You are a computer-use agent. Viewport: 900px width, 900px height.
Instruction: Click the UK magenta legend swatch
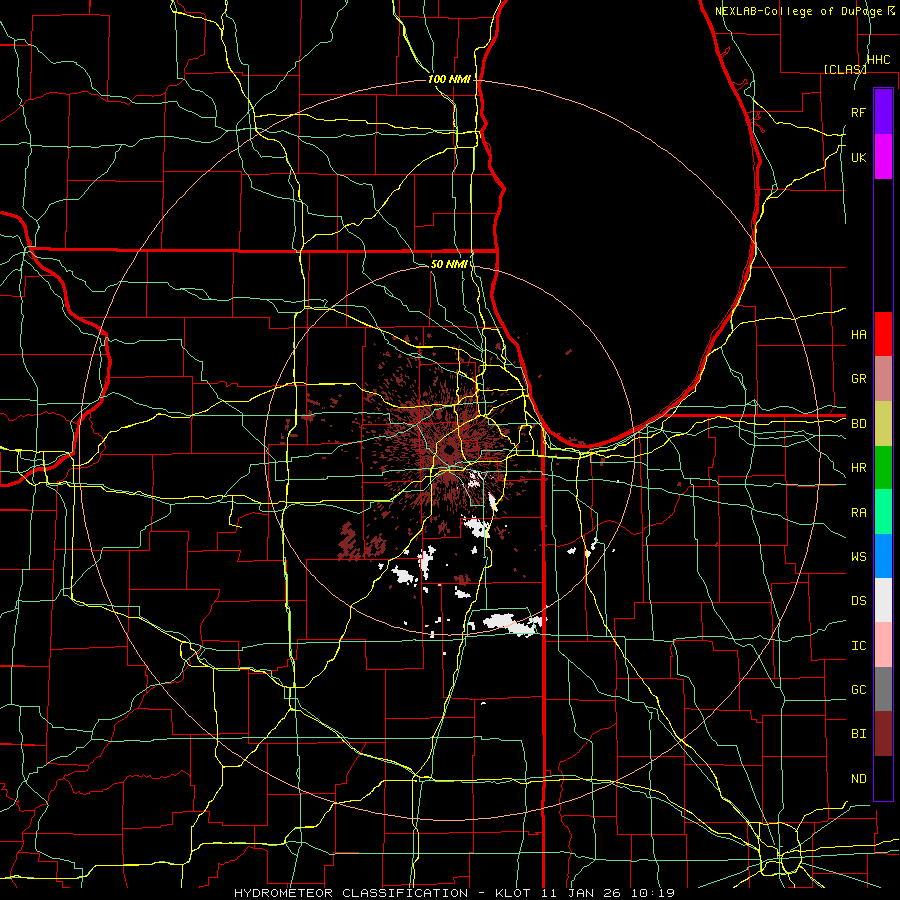coord(883,157)
